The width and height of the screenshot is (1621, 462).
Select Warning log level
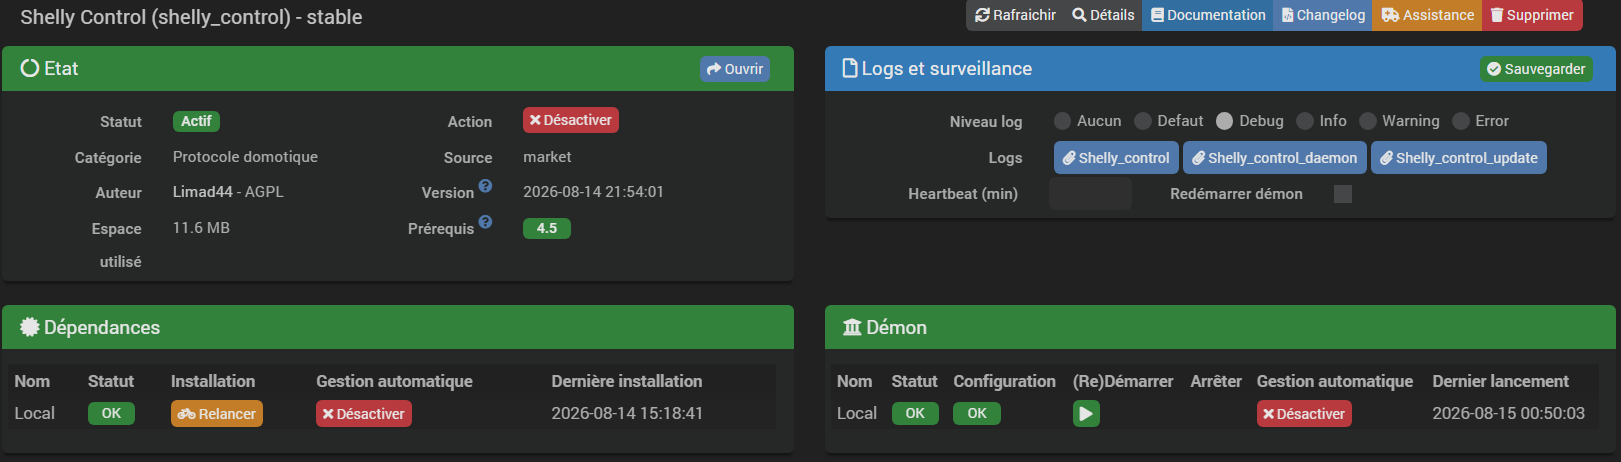(x=1368, y=121)
